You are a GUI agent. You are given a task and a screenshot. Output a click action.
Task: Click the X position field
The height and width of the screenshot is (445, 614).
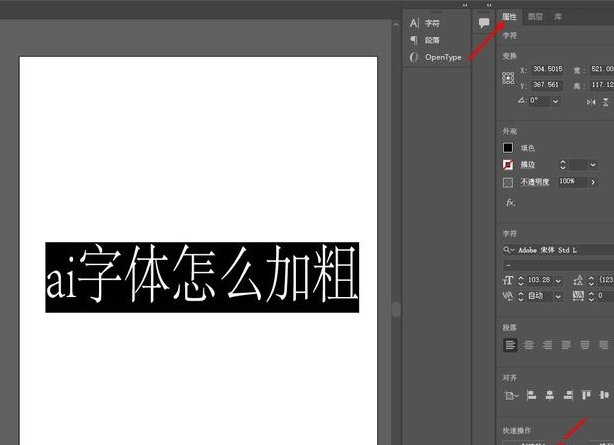point(547,69)
